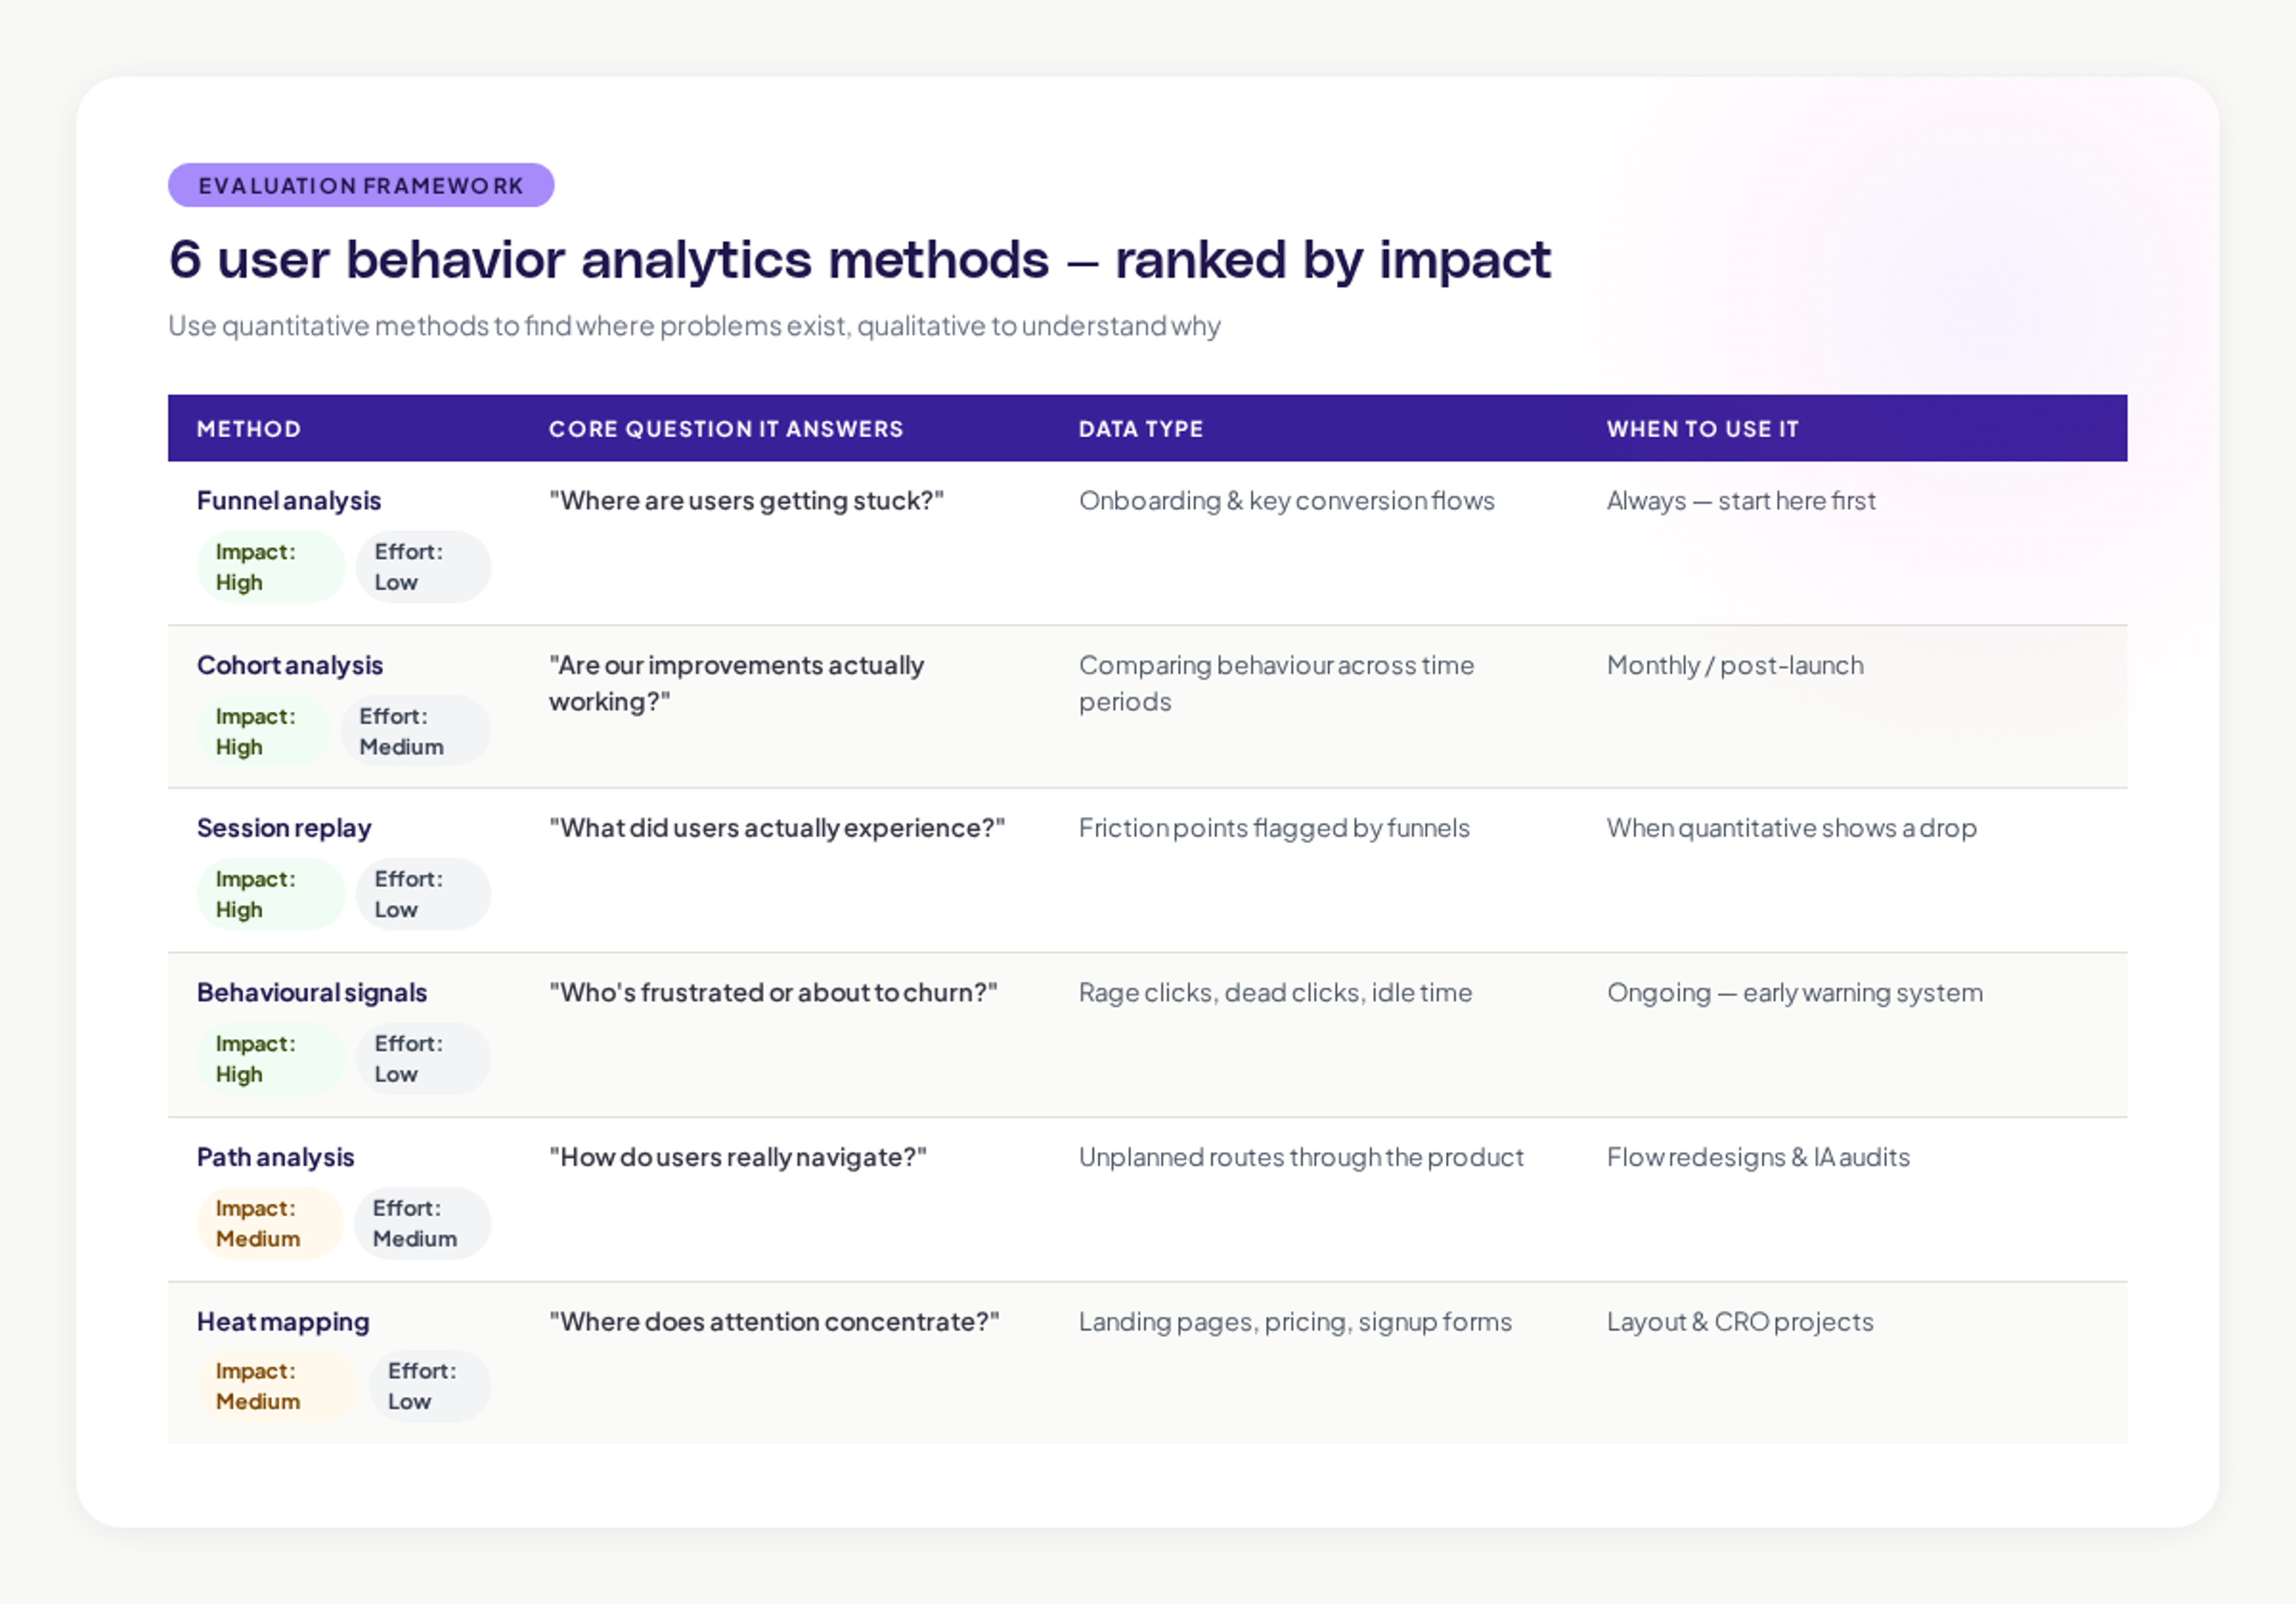
Task: Select the Session replay method name
Action: (x=284, y=829)
